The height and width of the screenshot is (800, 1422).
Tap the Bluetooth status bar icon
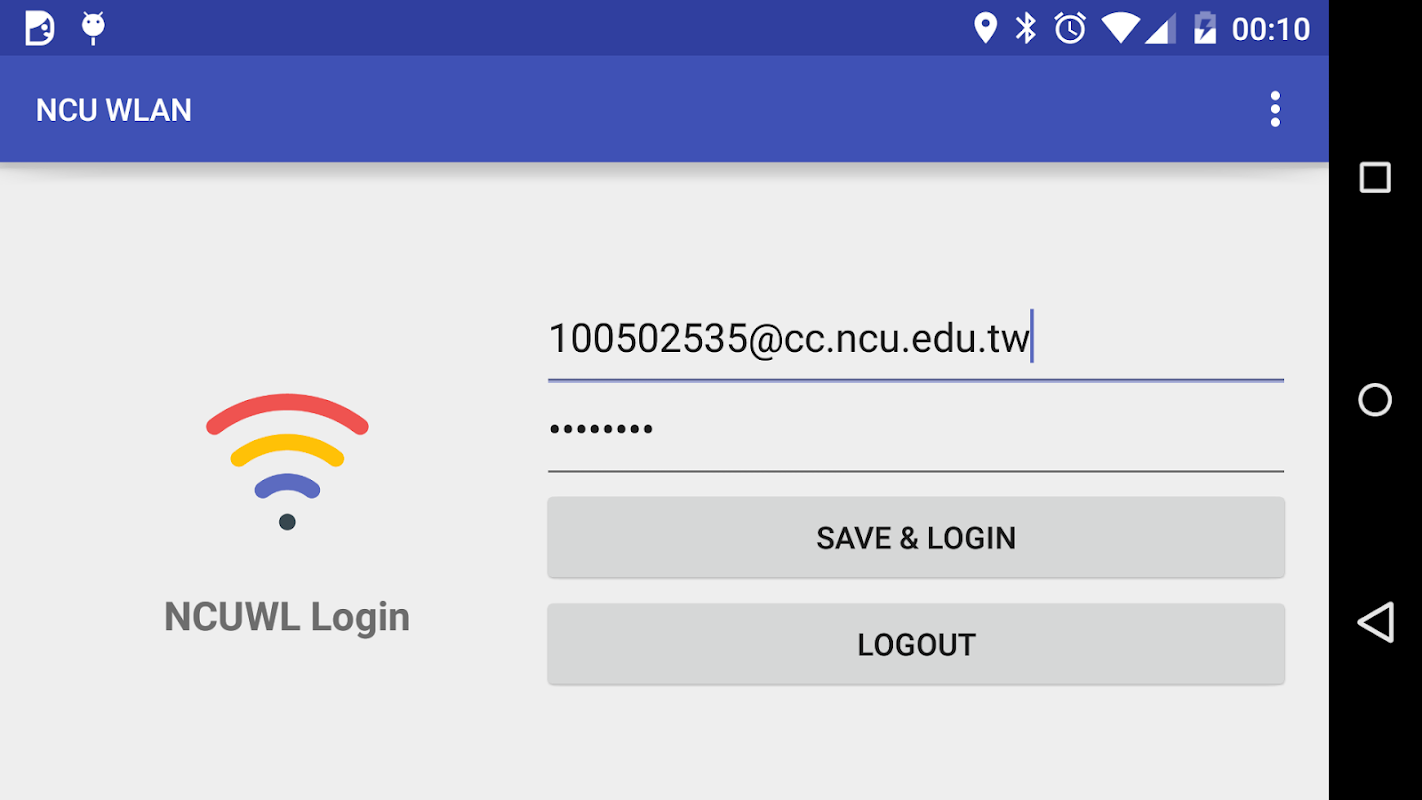point(1026,28)
